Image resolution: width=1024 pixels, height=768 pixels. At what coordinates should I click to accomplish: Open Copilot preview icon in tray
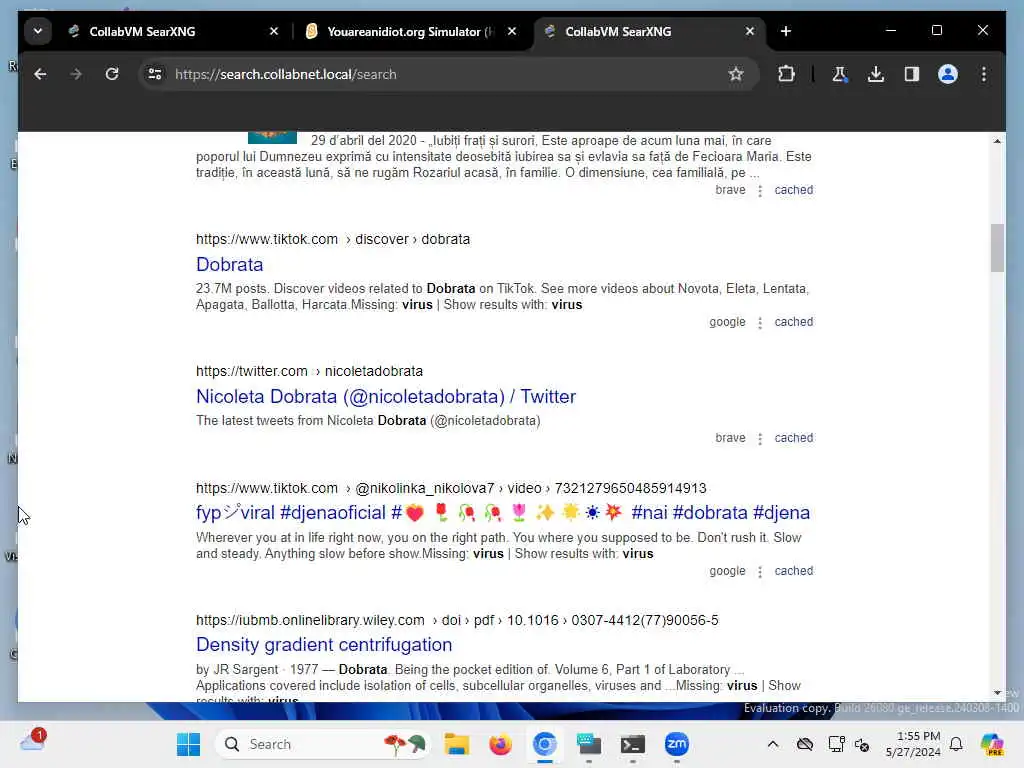pyautogui.click(x=991, y=744)
